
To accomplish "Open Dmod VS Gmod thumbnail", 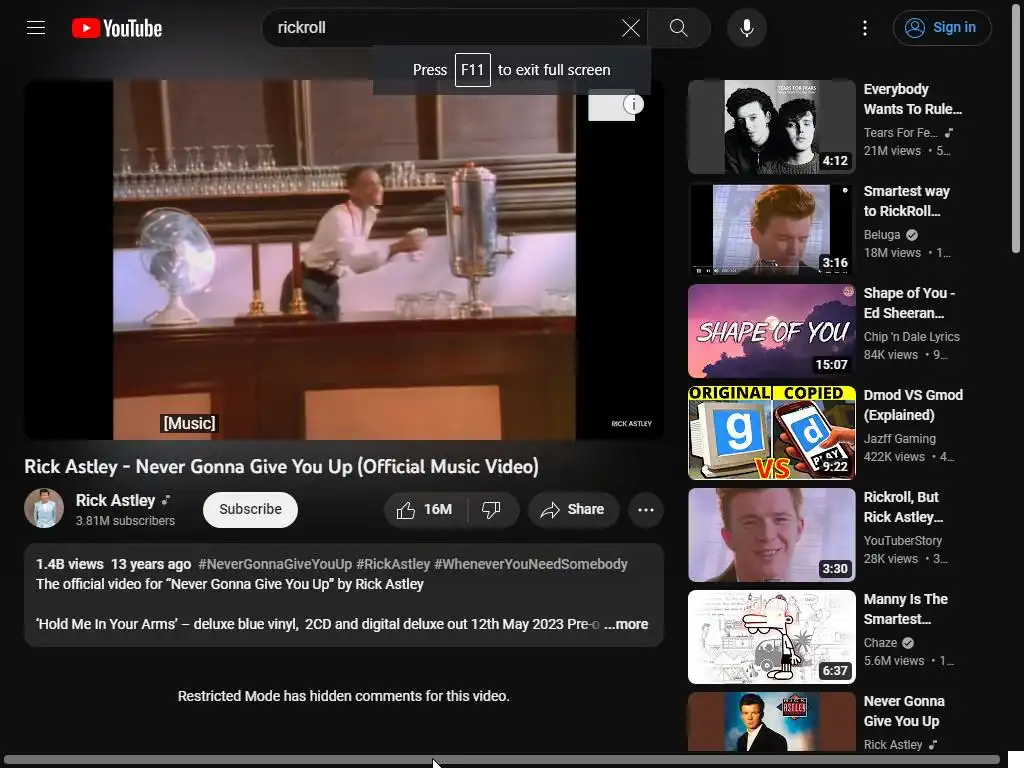I will (771, 433).
